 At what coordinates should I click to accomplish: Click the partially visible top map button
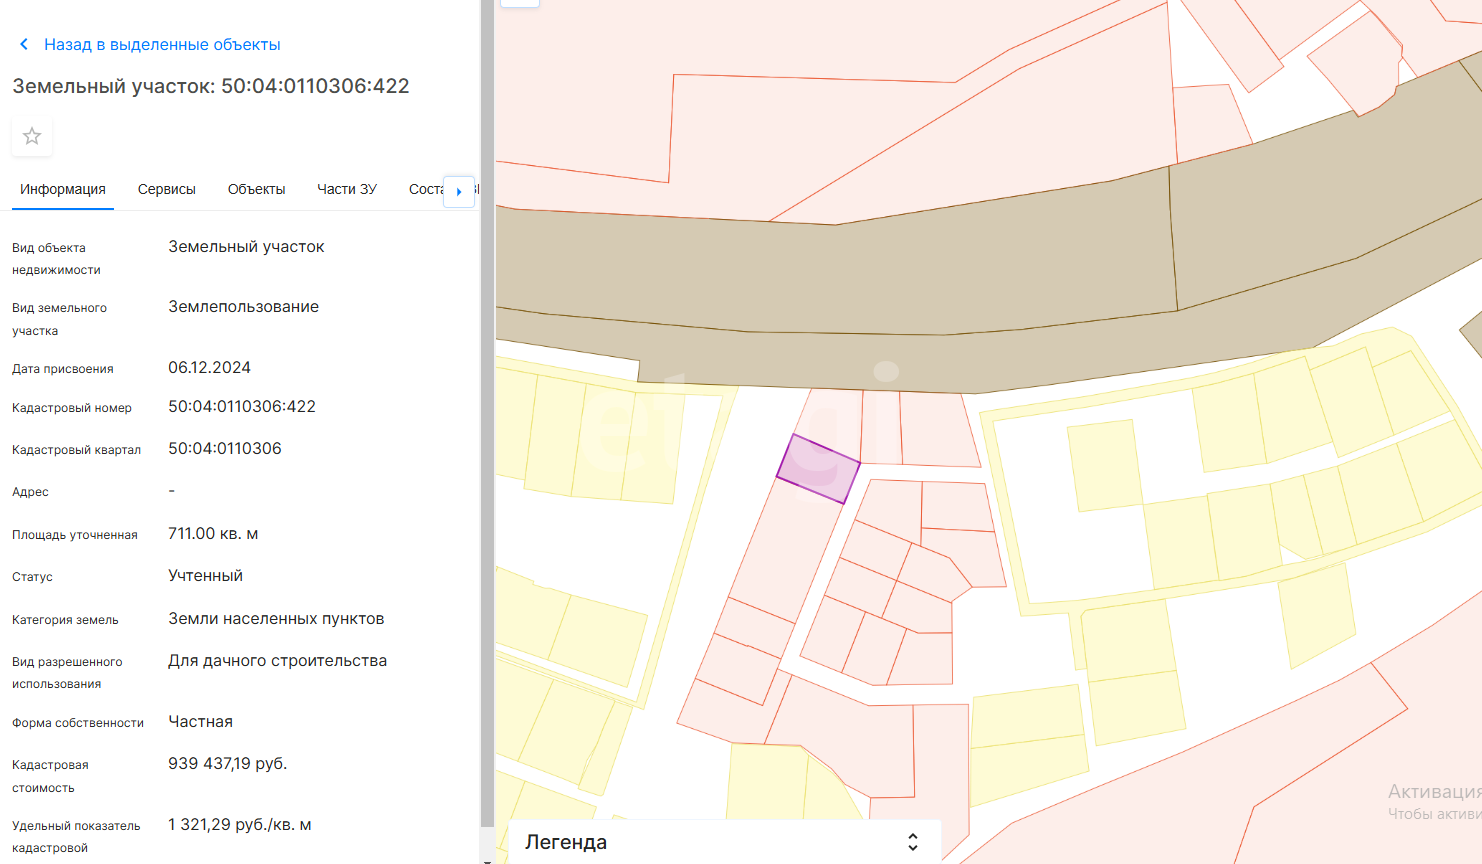pyautogui.click(x=520, y=3)
